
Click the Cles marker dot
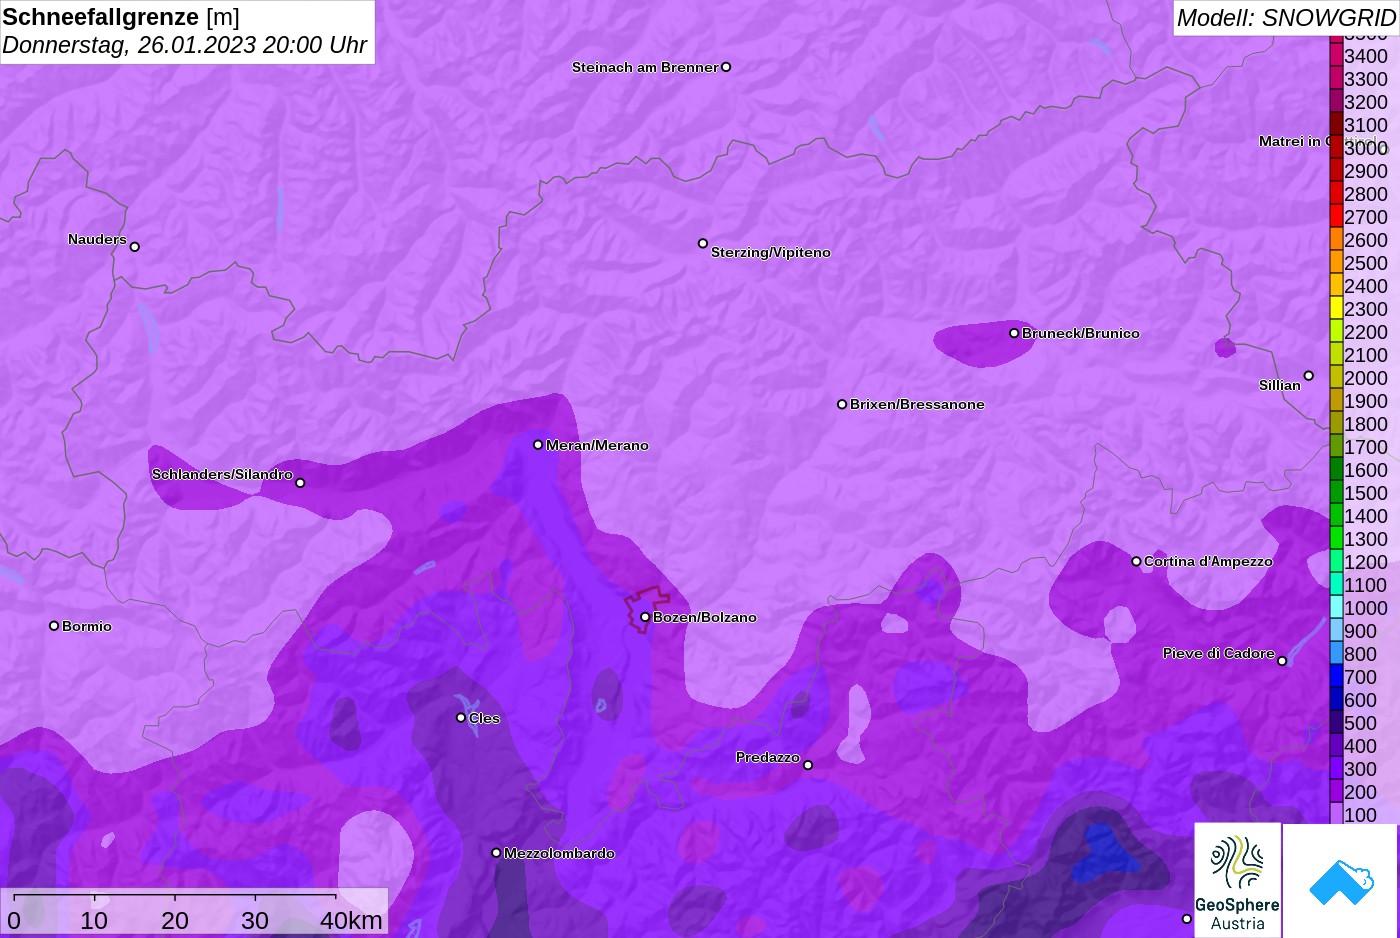pos(461,718)
